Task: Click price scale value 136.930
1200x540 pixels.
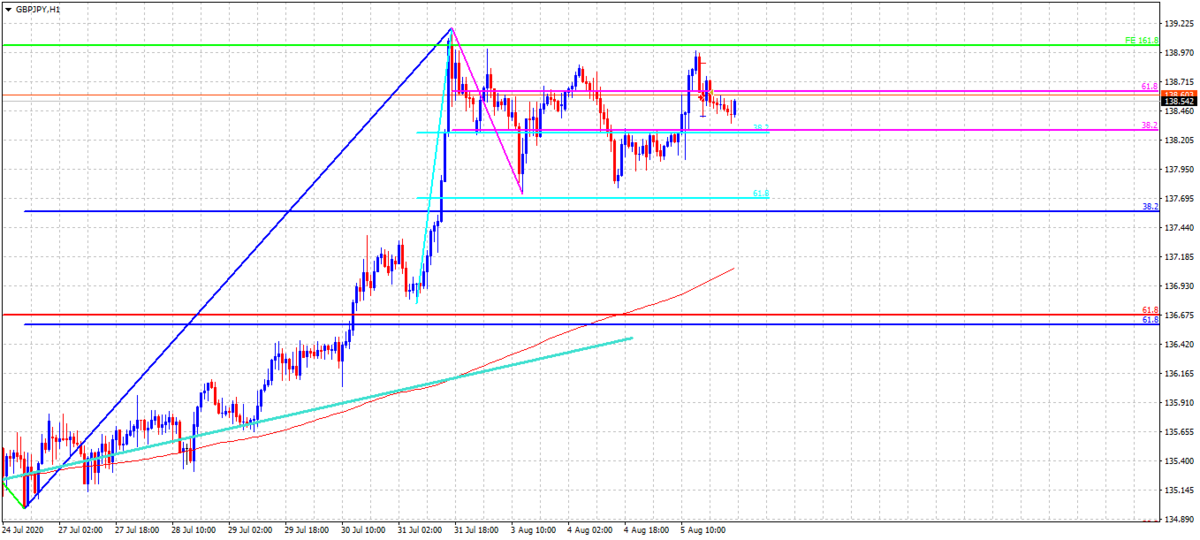Action: coord(1179,286)
